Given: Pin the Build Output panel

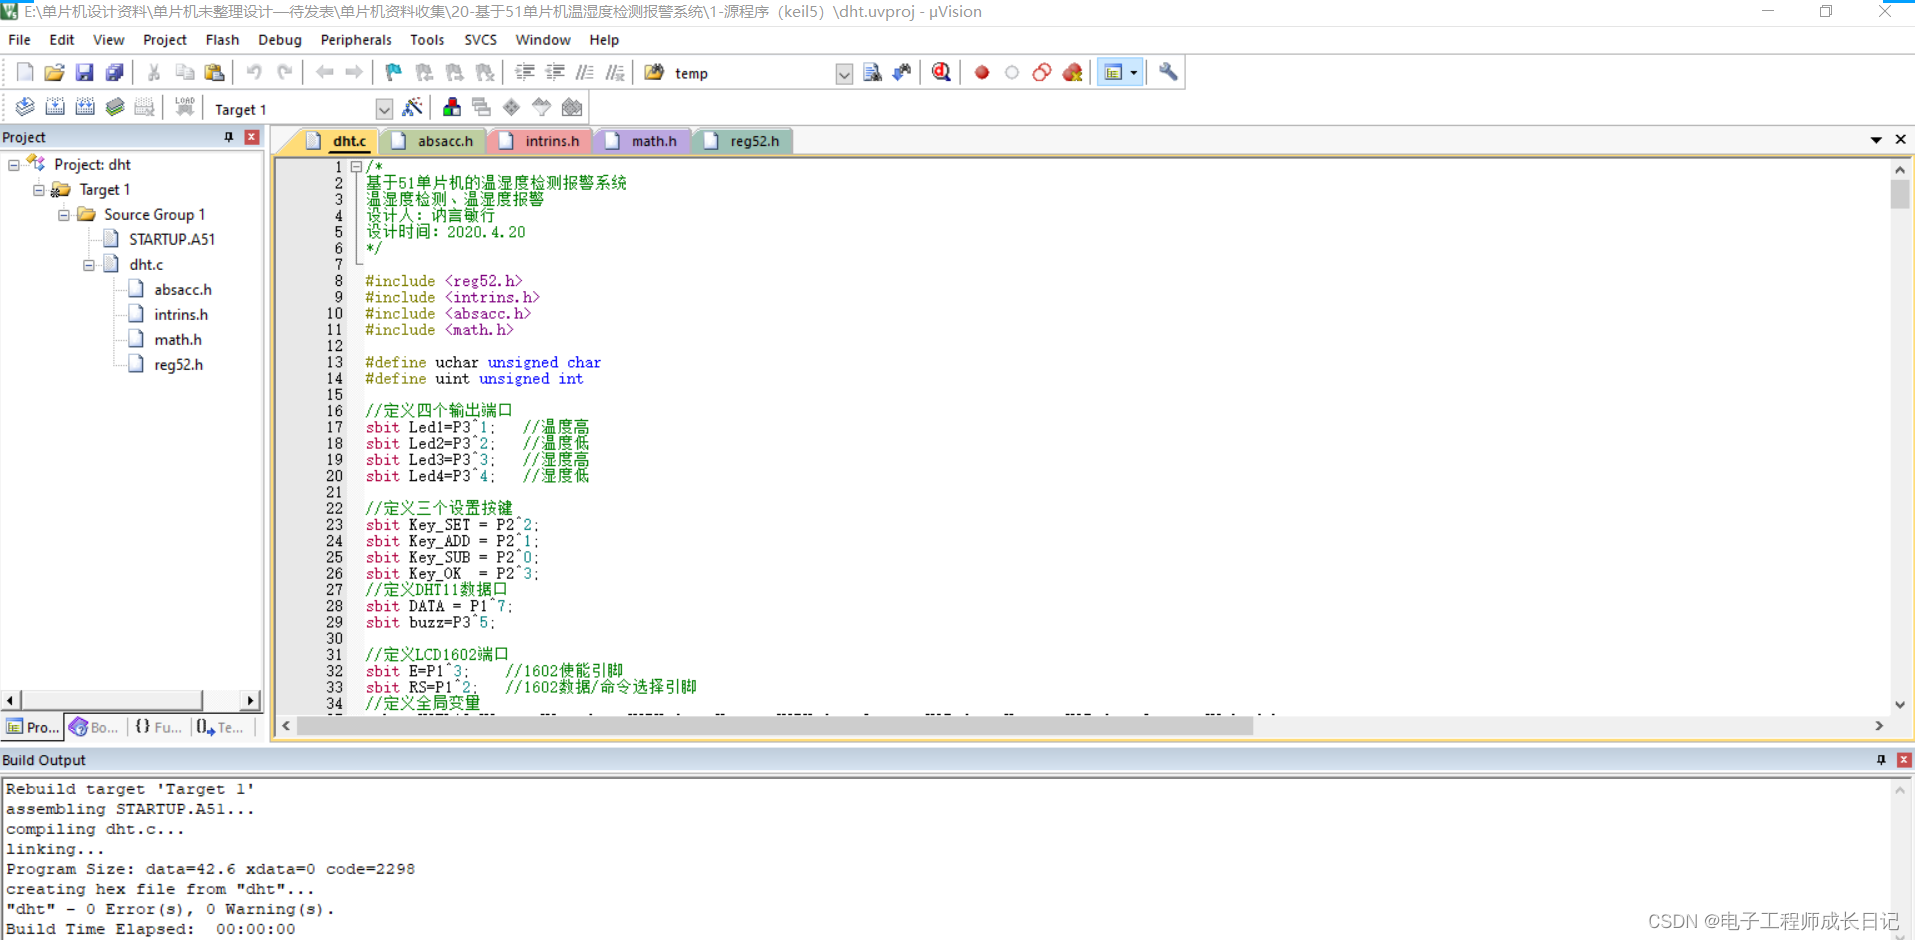Looking at the screenshot, I should [1881, 760].
